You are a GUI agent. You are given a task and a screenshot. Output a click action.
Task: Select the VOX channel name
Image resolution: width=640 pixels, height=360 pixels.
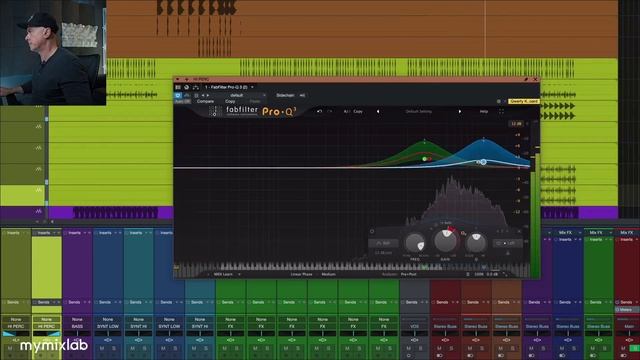(414, 327)
